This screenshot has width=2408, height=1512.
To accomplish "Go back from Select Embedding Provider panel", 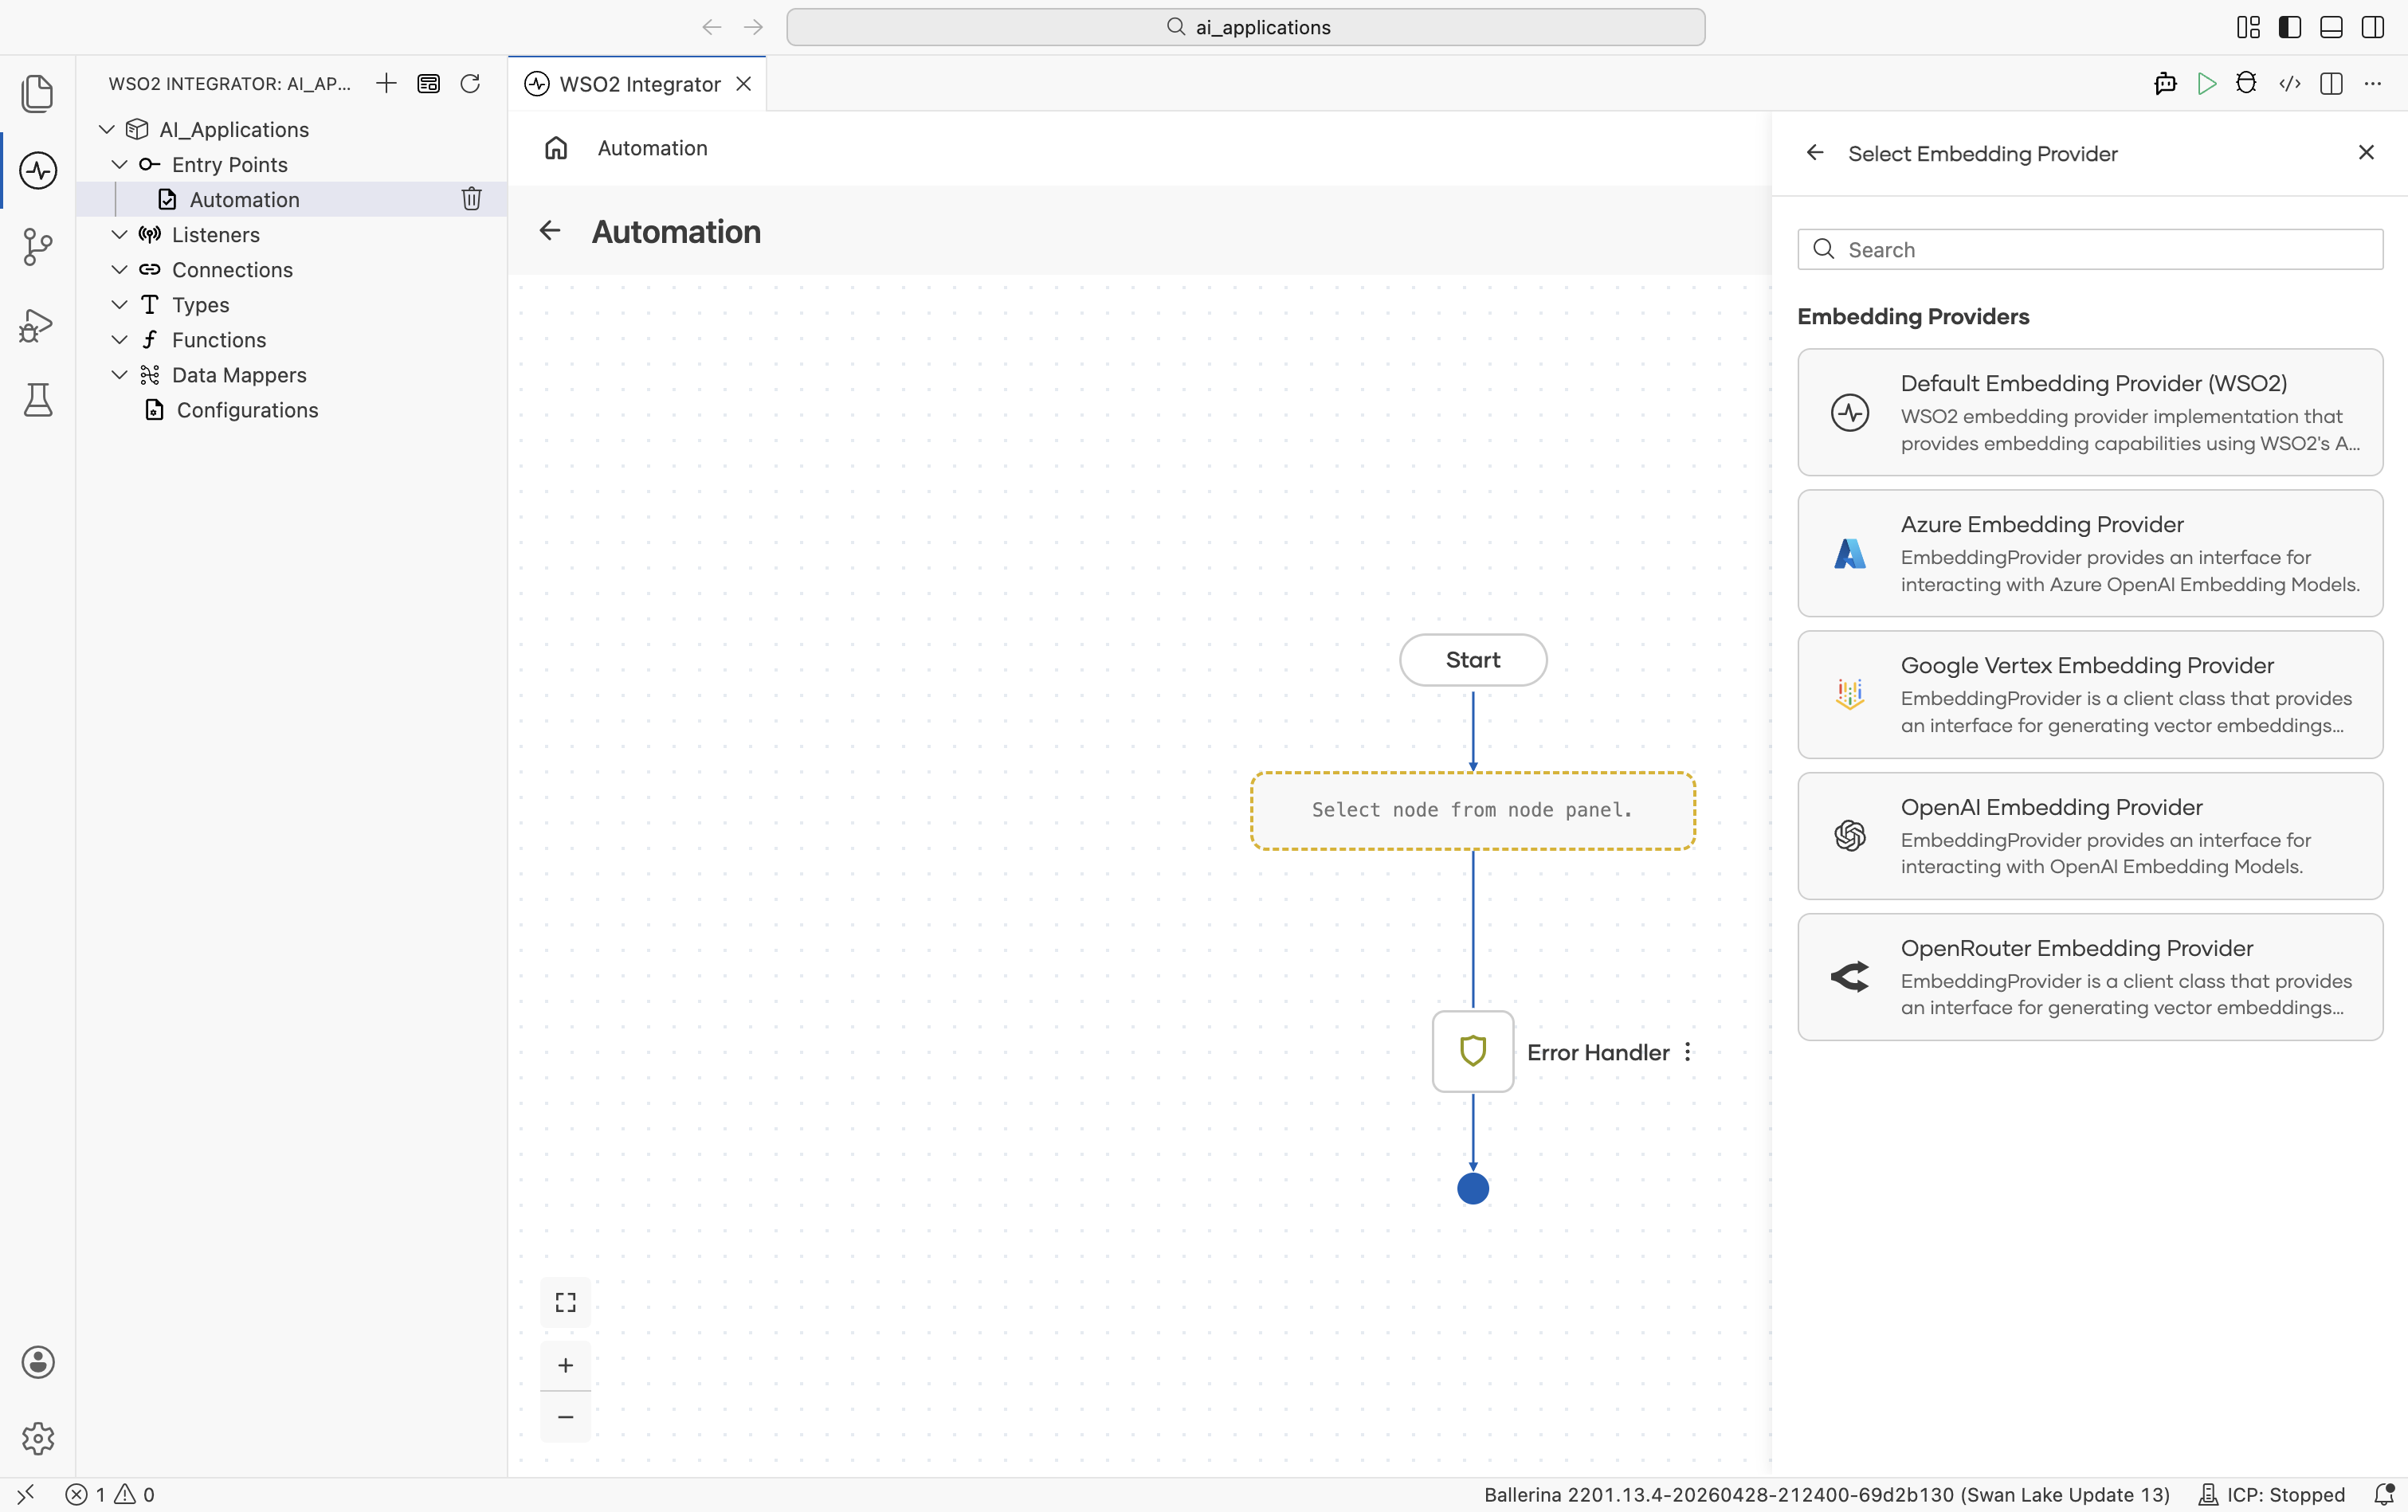I will click(1815, 152).
